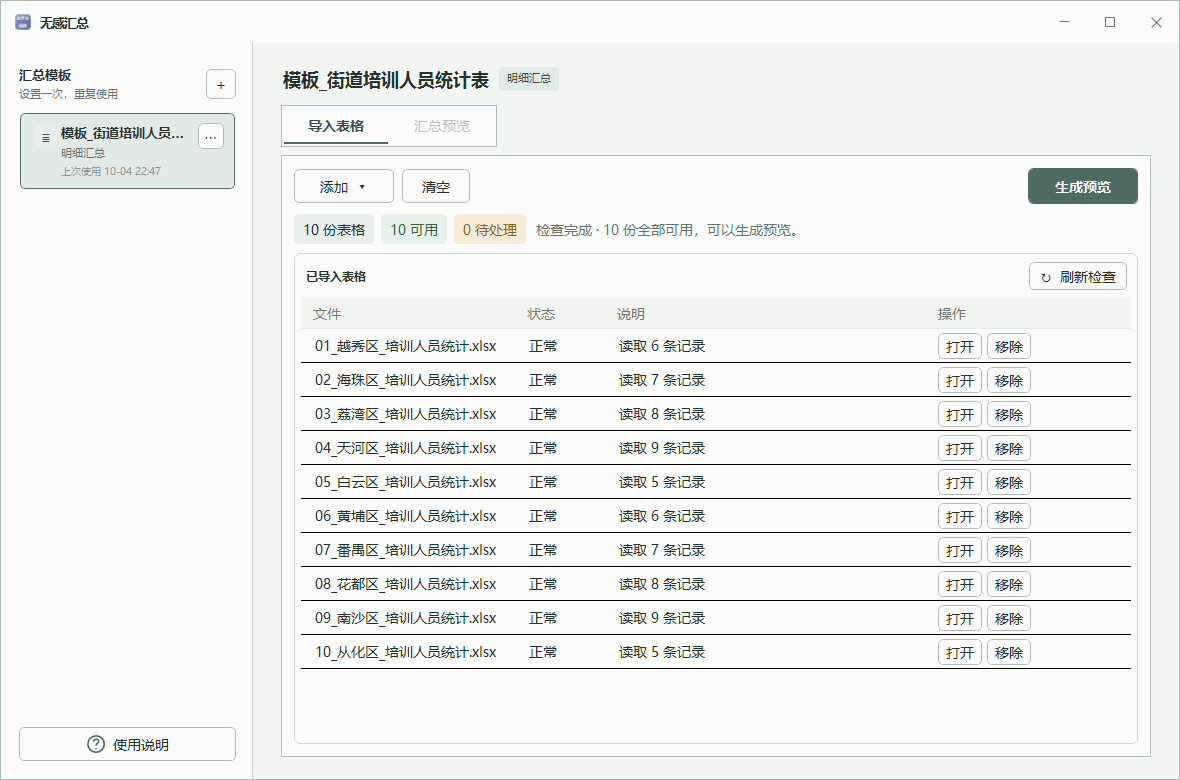Screen dimensions: 1180x780
Task: Click file name 01_越秀区_培训人员统计.xlsx
Action: [x=406, y=346]
